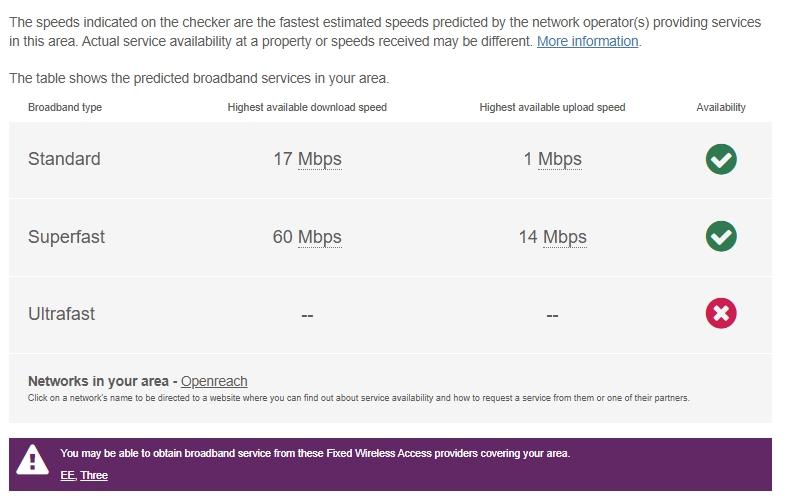Click the Availability column header
The height and width of the screenshot is (500, 791).
point(721,107)
